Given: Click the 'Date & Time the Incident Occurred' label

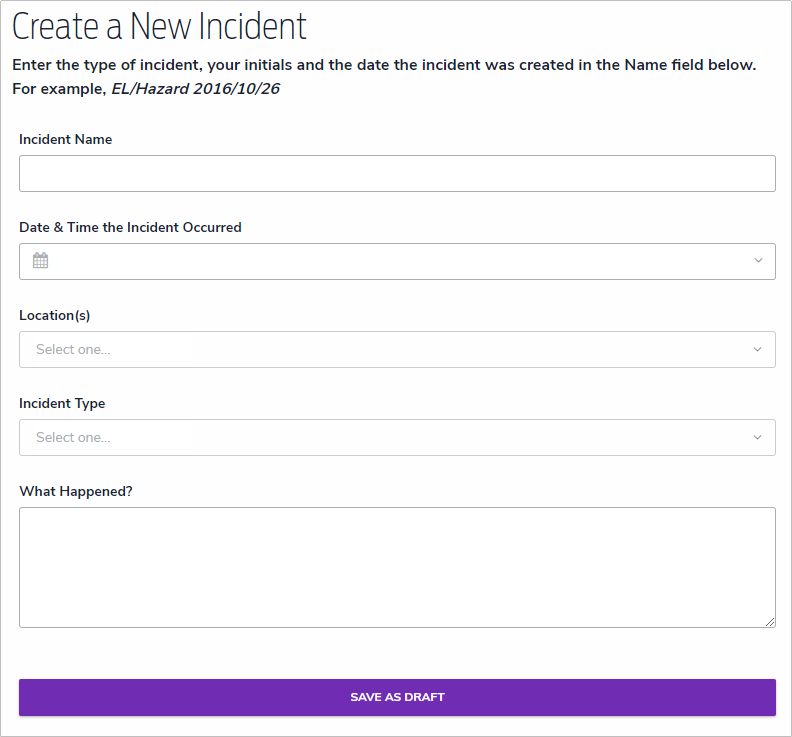Looking at the screenshot, I should 130,227.
